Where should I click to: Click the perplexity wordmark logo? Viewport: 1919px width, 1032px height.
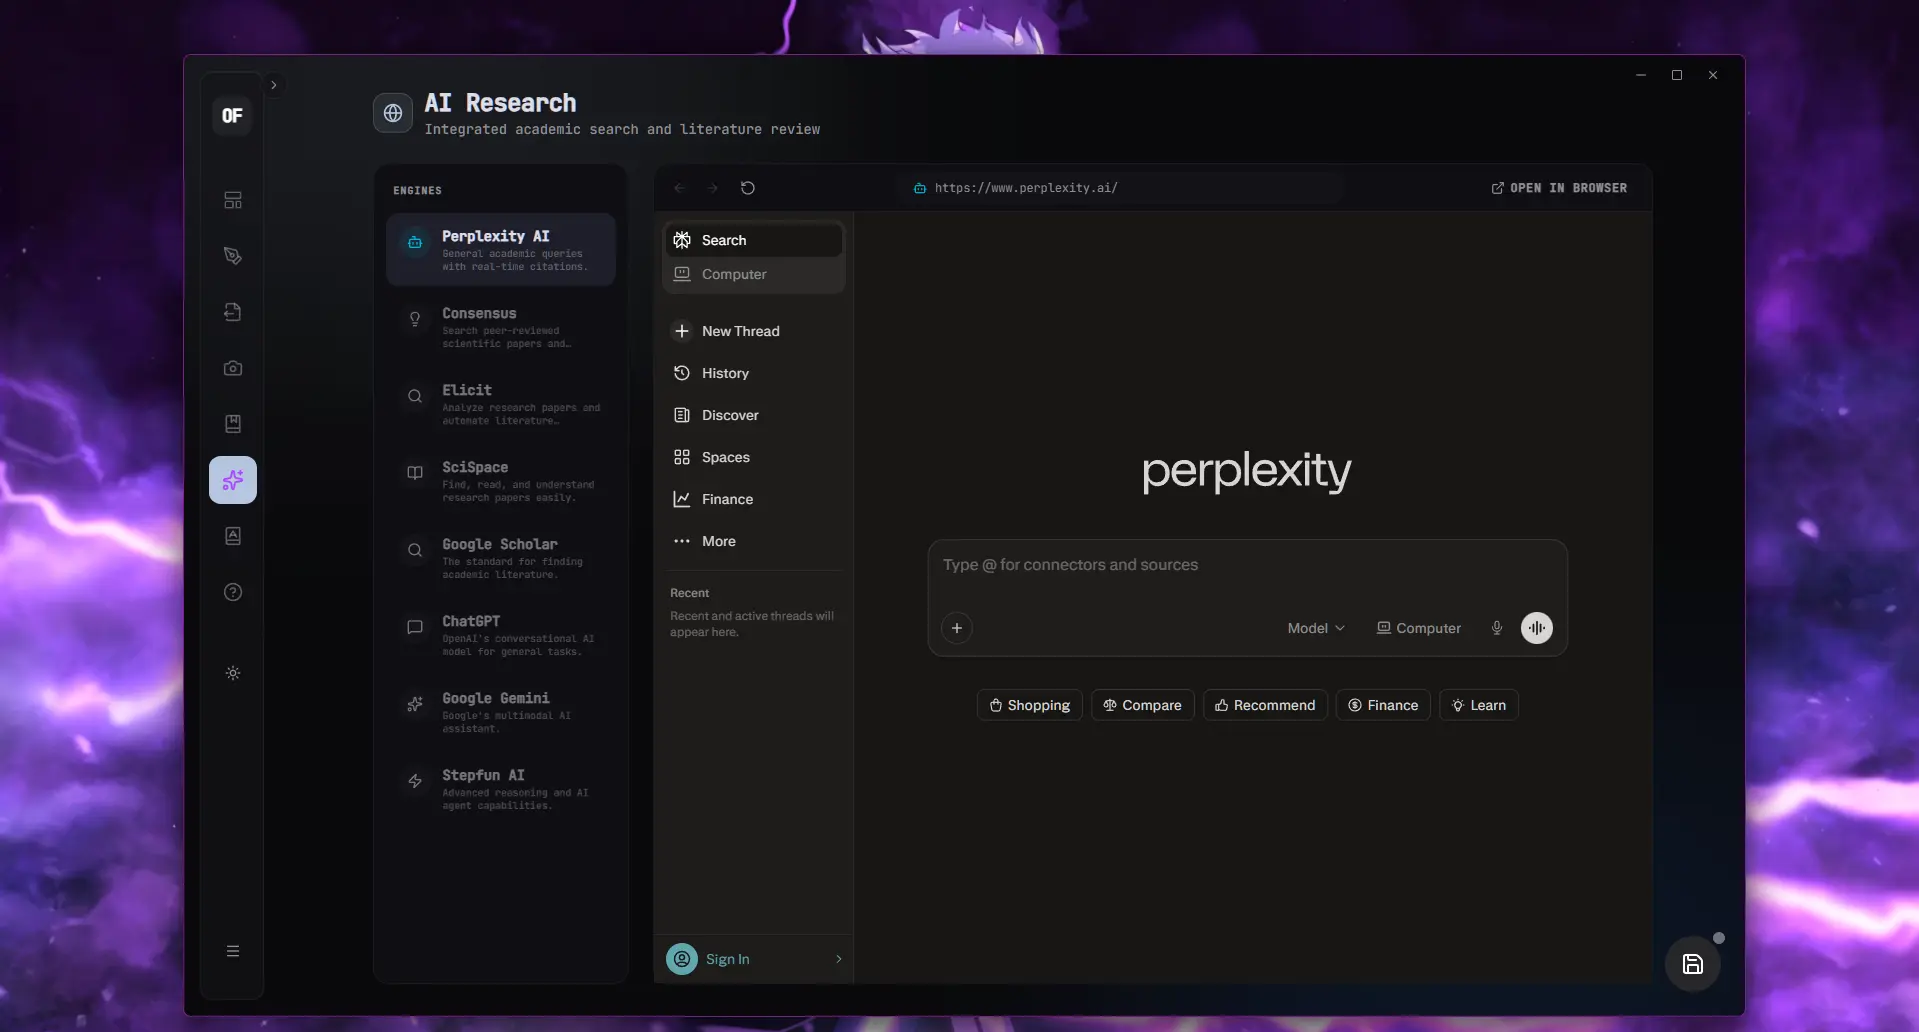click(1246, 471)
